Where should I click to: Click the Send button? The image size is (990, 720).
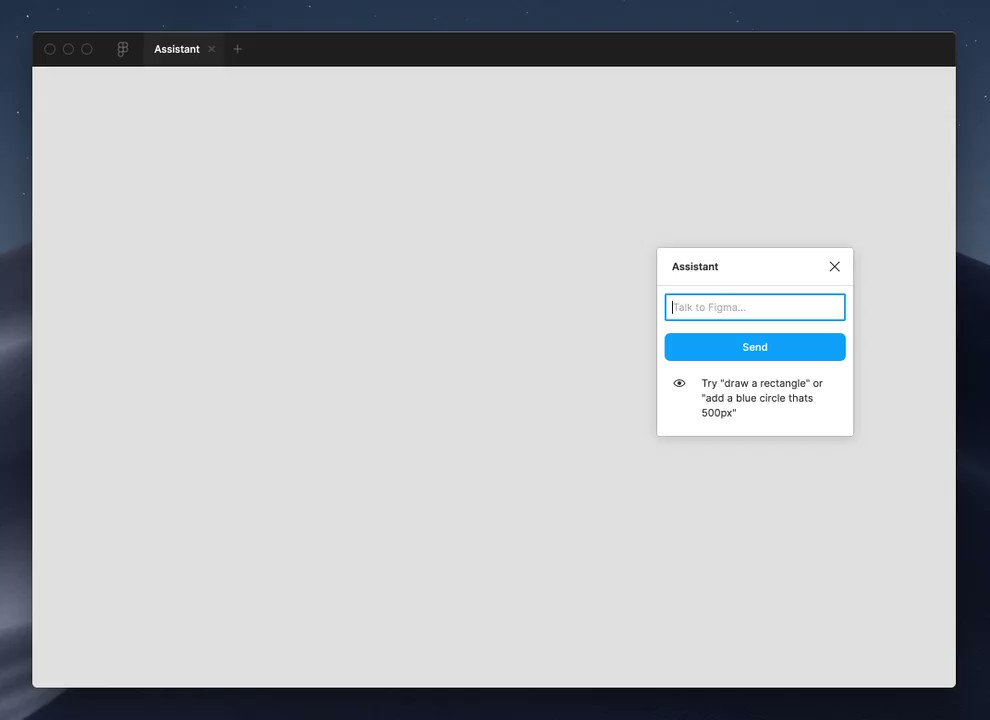click(x=754, y=347)
